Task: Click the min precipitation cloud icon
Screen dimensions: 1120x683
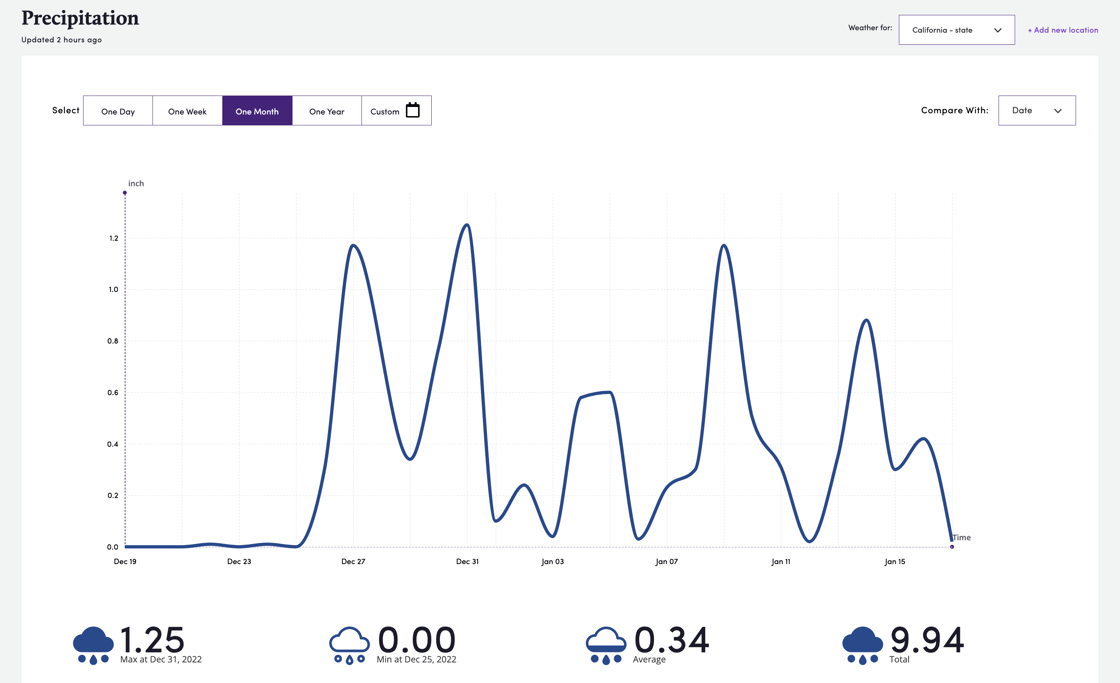Action: (349, 645)
